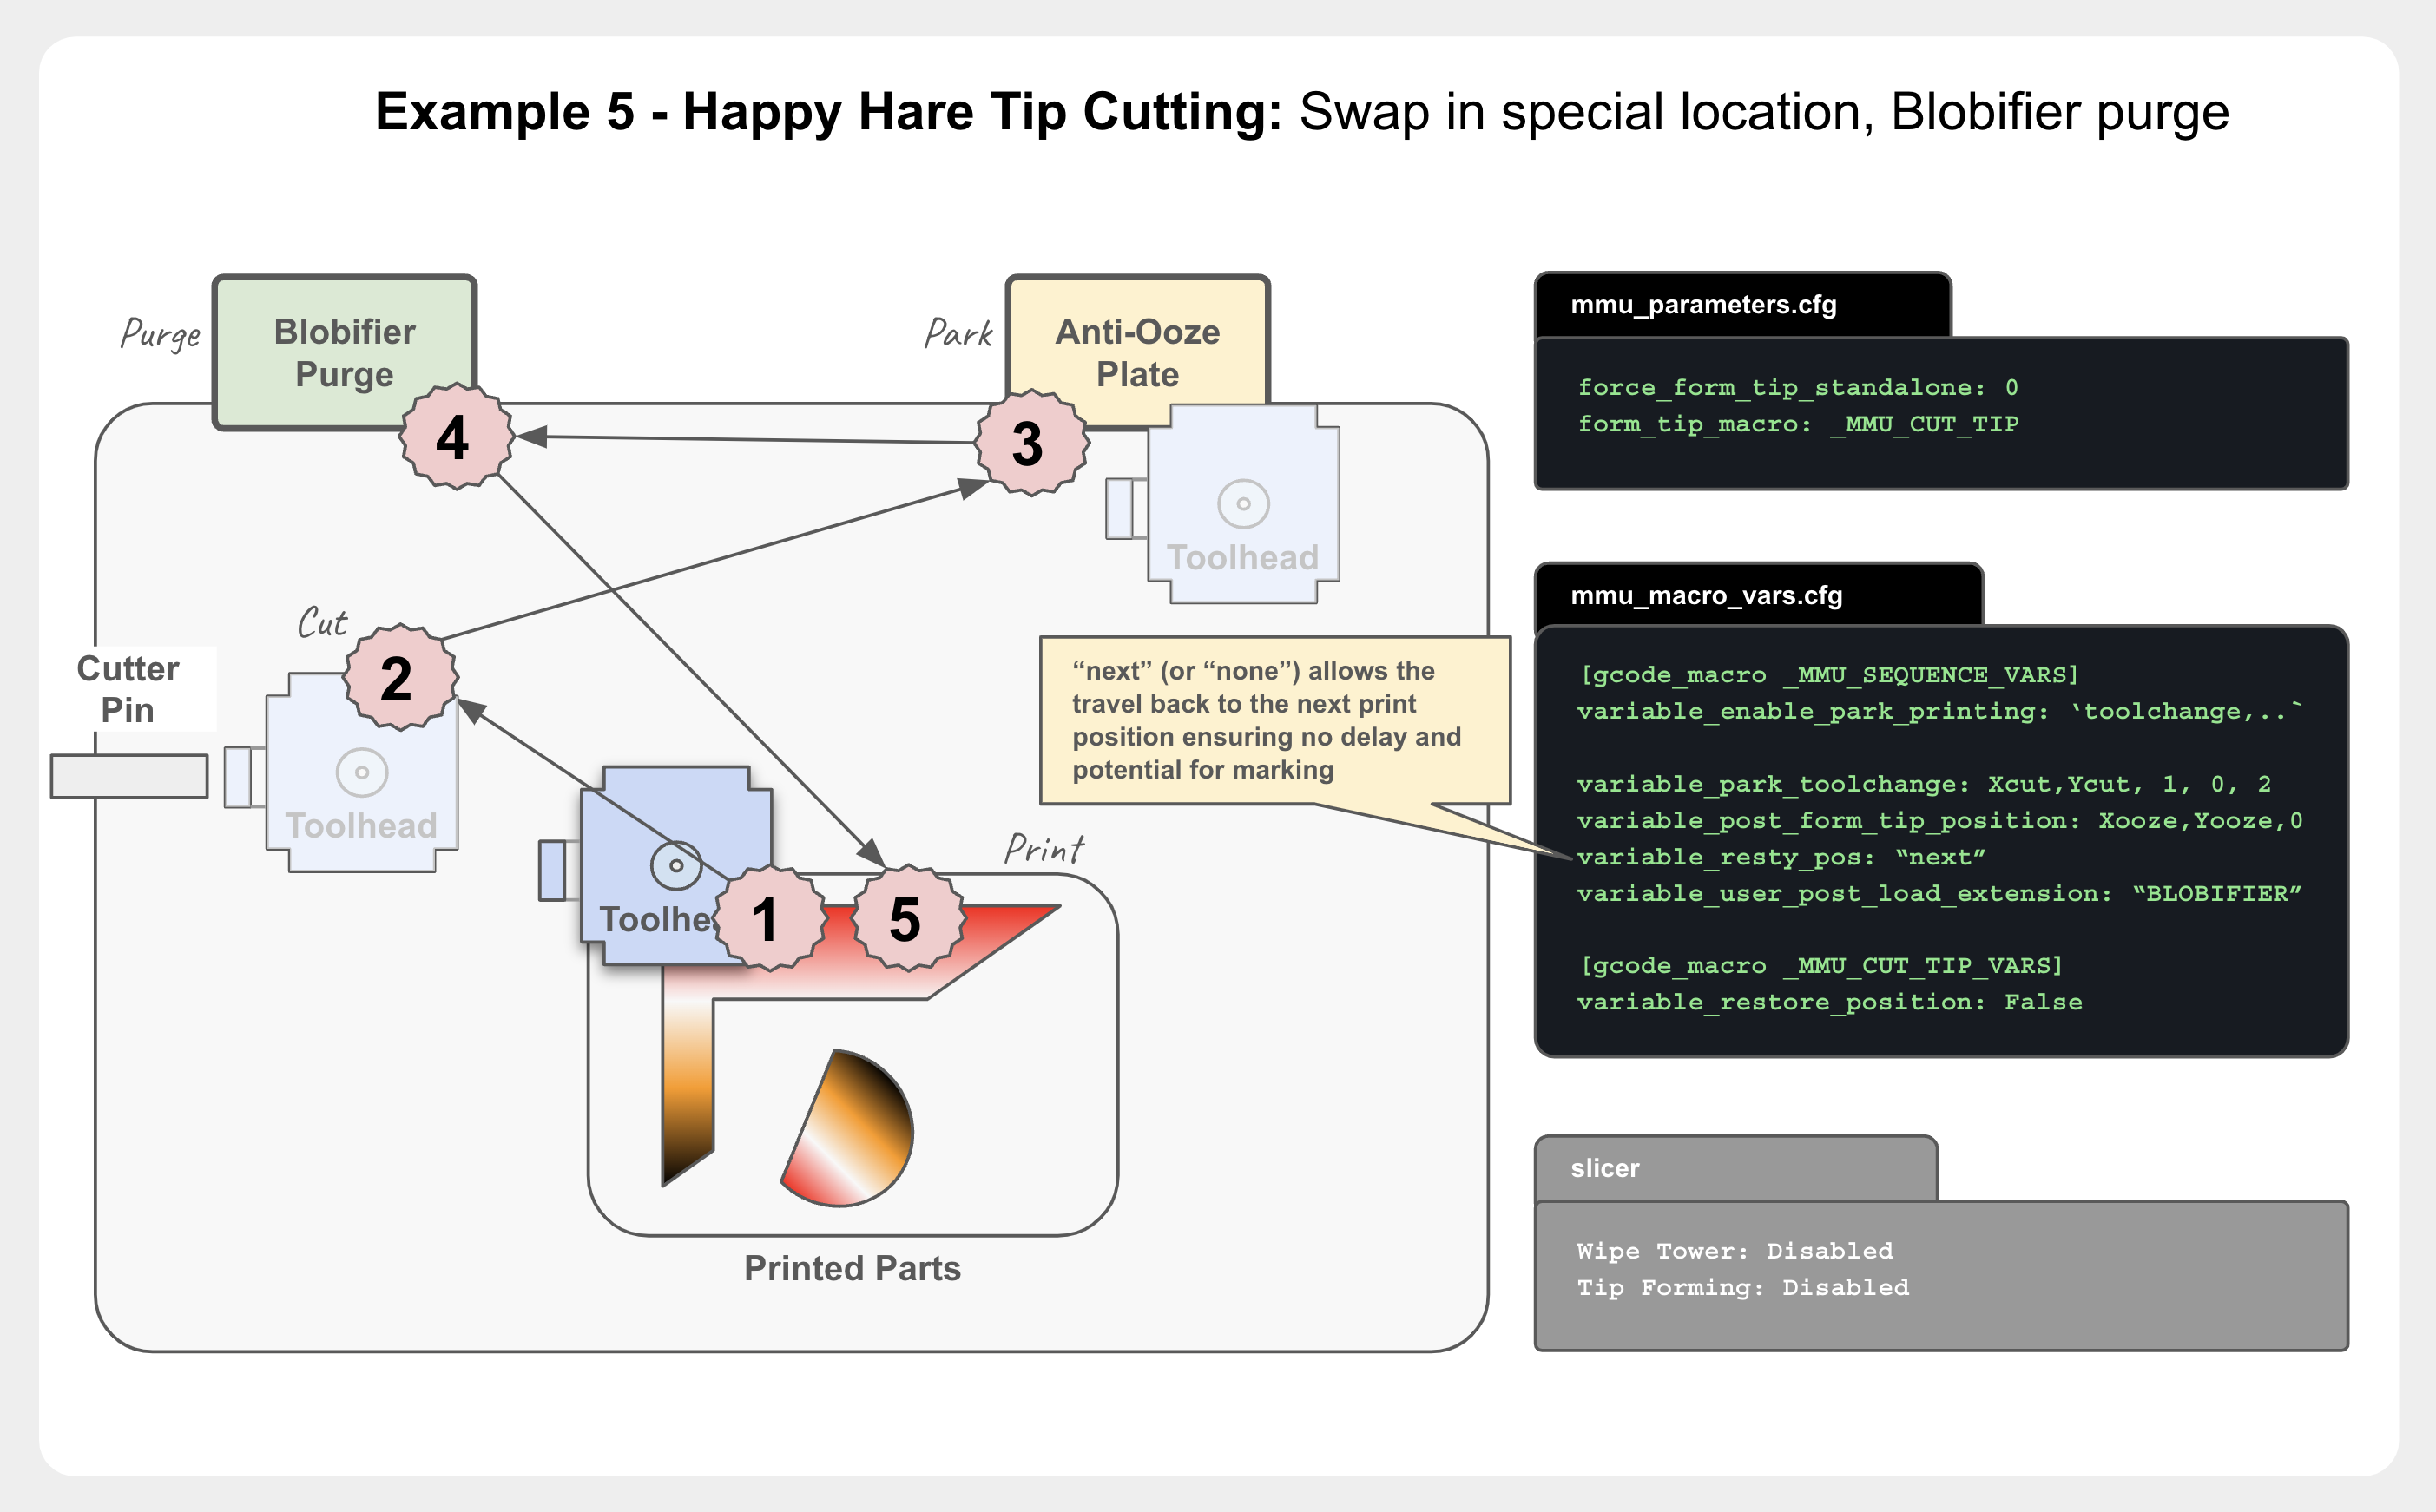Click the "variable_user_post_load_extension" line
Viewport: 2436px width, 1512px height.
(1940, 893)
